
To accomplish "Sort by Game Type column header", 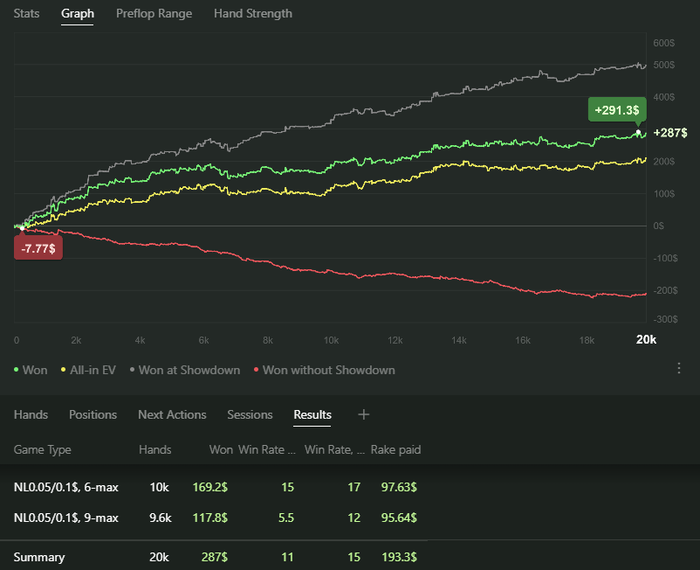I will click(x=42, y=449).
